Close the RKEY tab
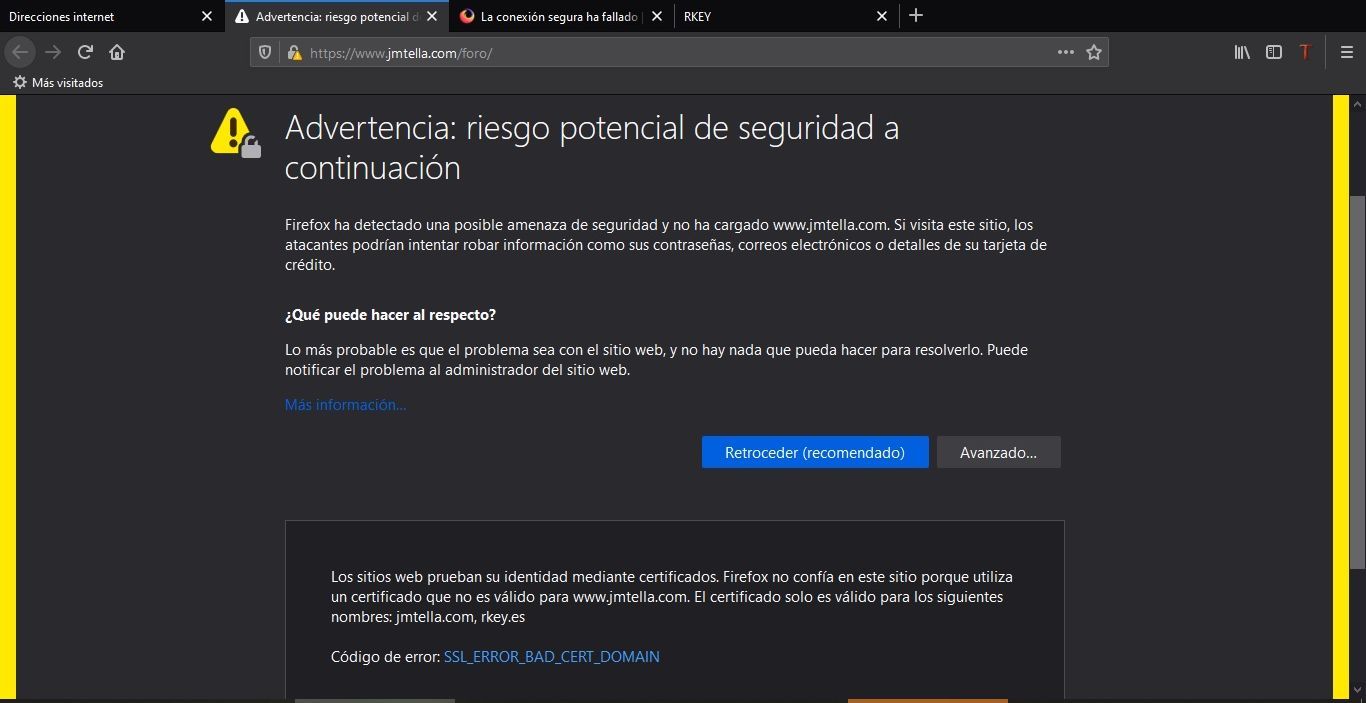This screenshot has width=1366, height=703. click(881, 17)
